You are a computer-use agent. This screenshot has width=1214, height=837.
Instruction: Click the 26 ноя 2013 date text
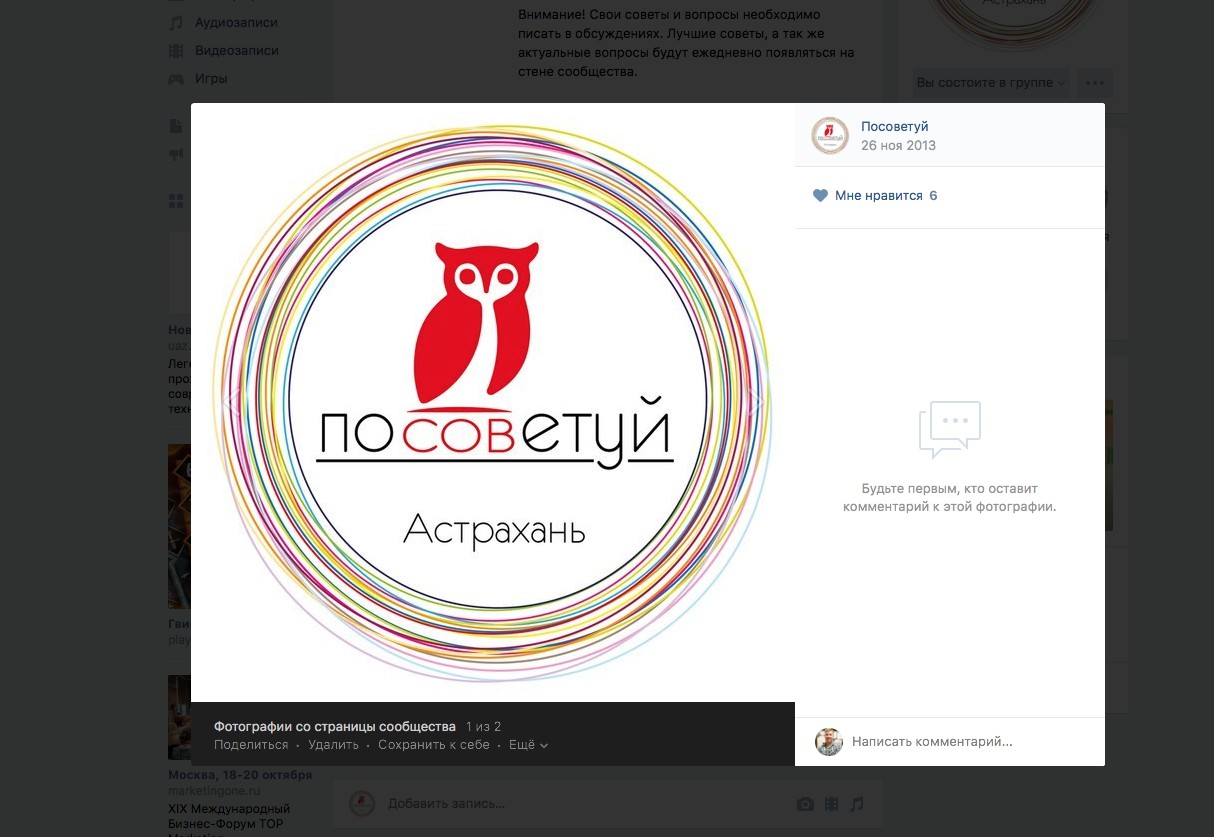[898, 145]
